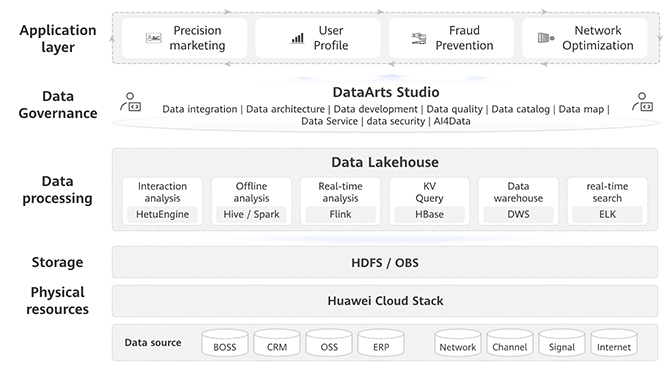Click the HetuEngine box
The height and width of the screenshot is (373, 670).
(x=162, y=214)
